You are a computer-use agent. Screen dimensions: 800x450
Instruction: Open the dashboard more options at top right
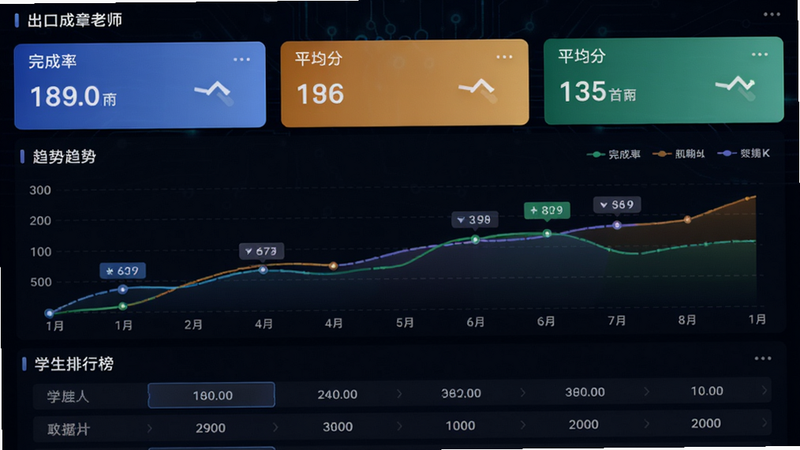tap(771, 14)
